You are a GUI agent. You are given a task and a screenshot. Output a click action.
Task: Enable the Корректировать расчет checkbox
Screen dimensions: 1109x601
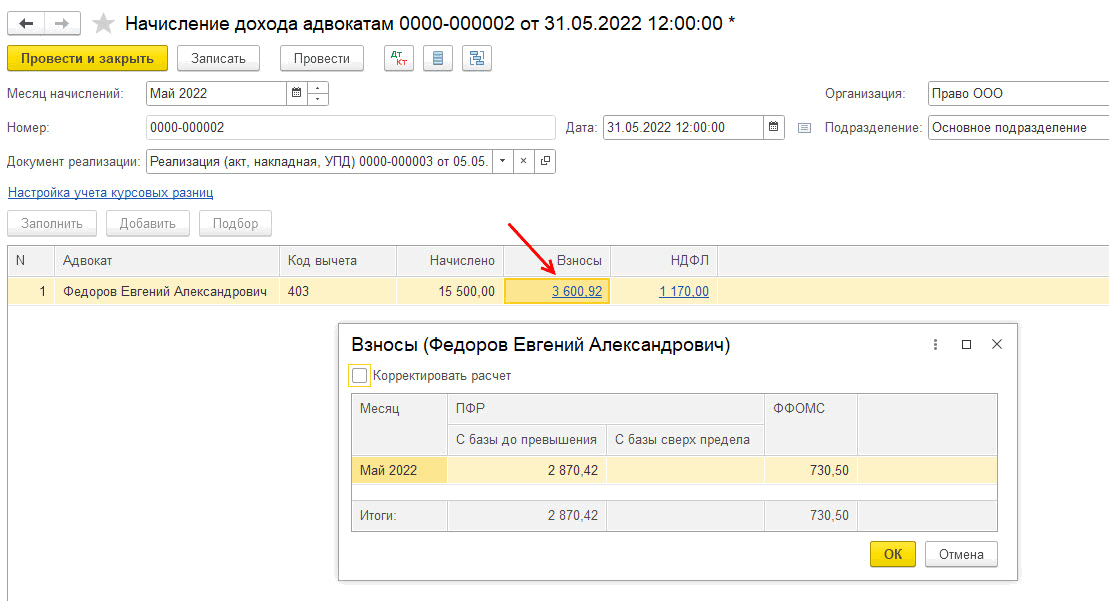coord(360,376)
